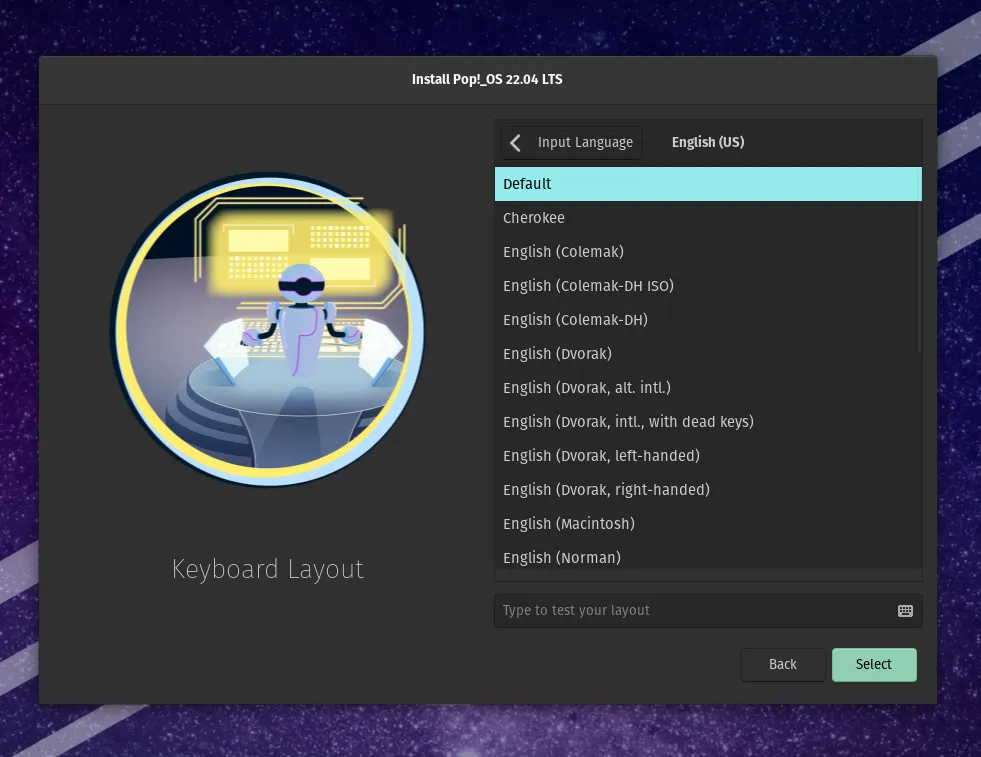Click the back chevron arrow icon
Image resolution: width=981 pixels, height=757 pixels.
pyautogui.click(x=516, y=143)
